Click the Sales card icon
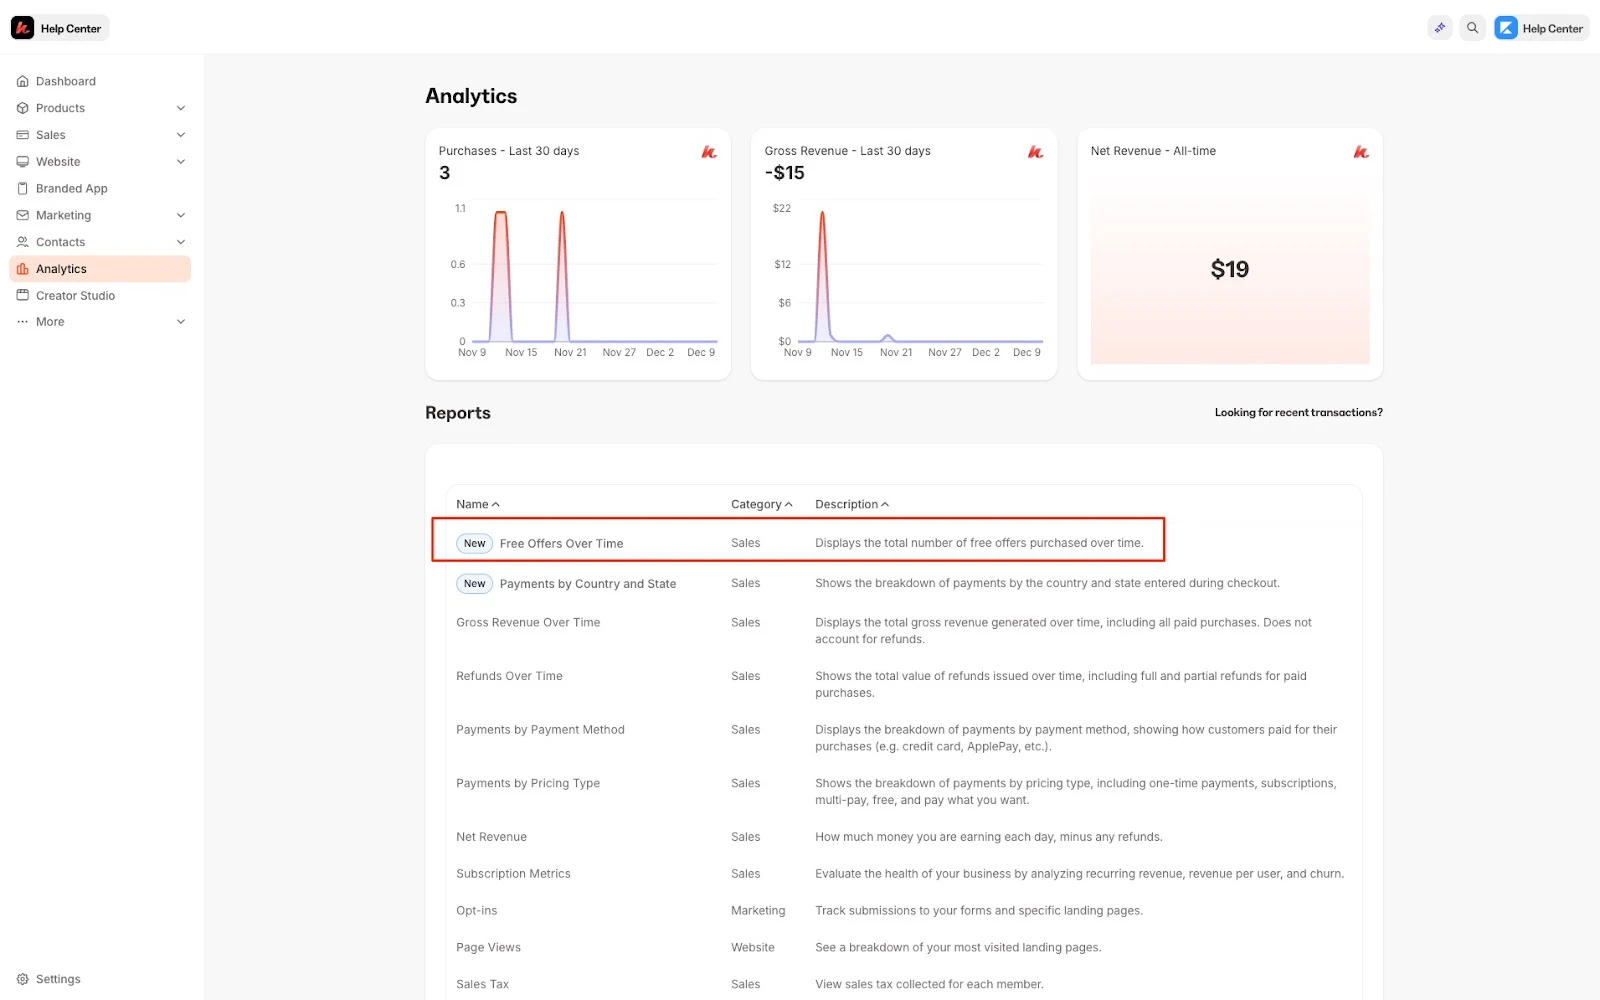Screen dimensions: 1600x1000 [x=22, y=135]
